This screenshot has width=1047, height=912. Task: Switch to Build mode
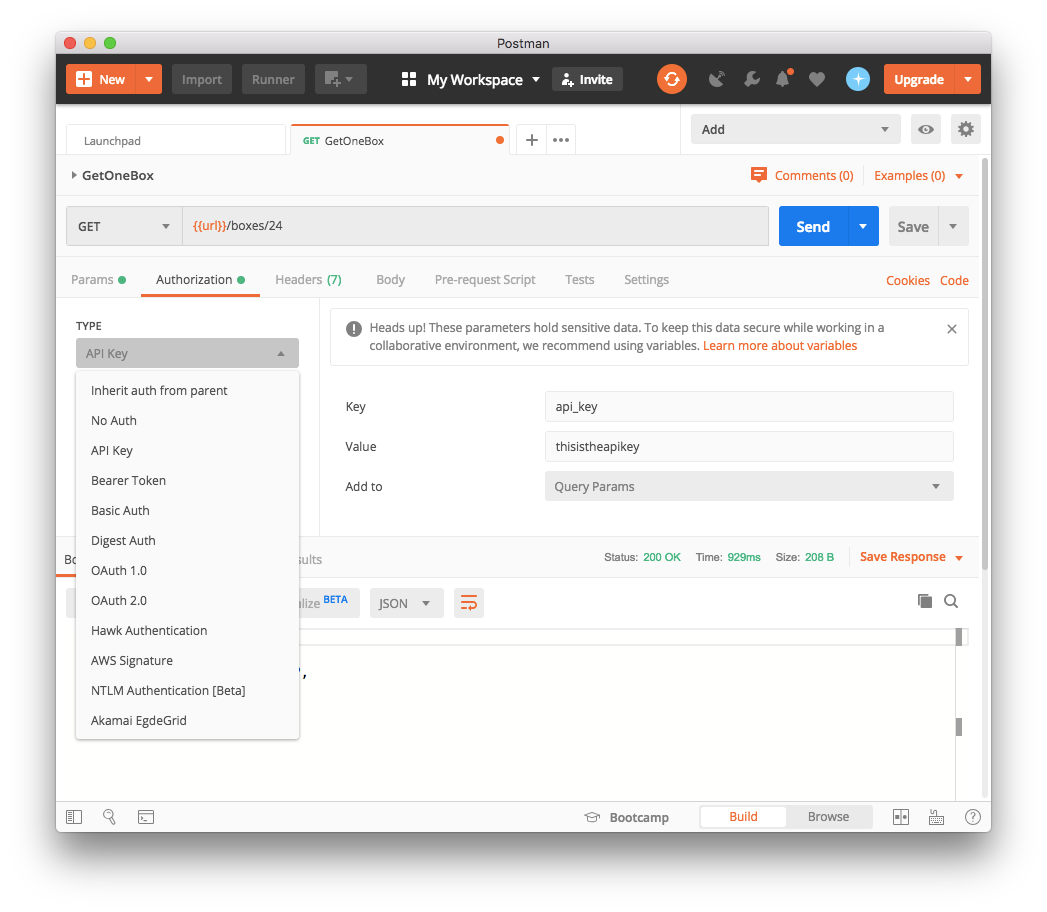[743, 817]
